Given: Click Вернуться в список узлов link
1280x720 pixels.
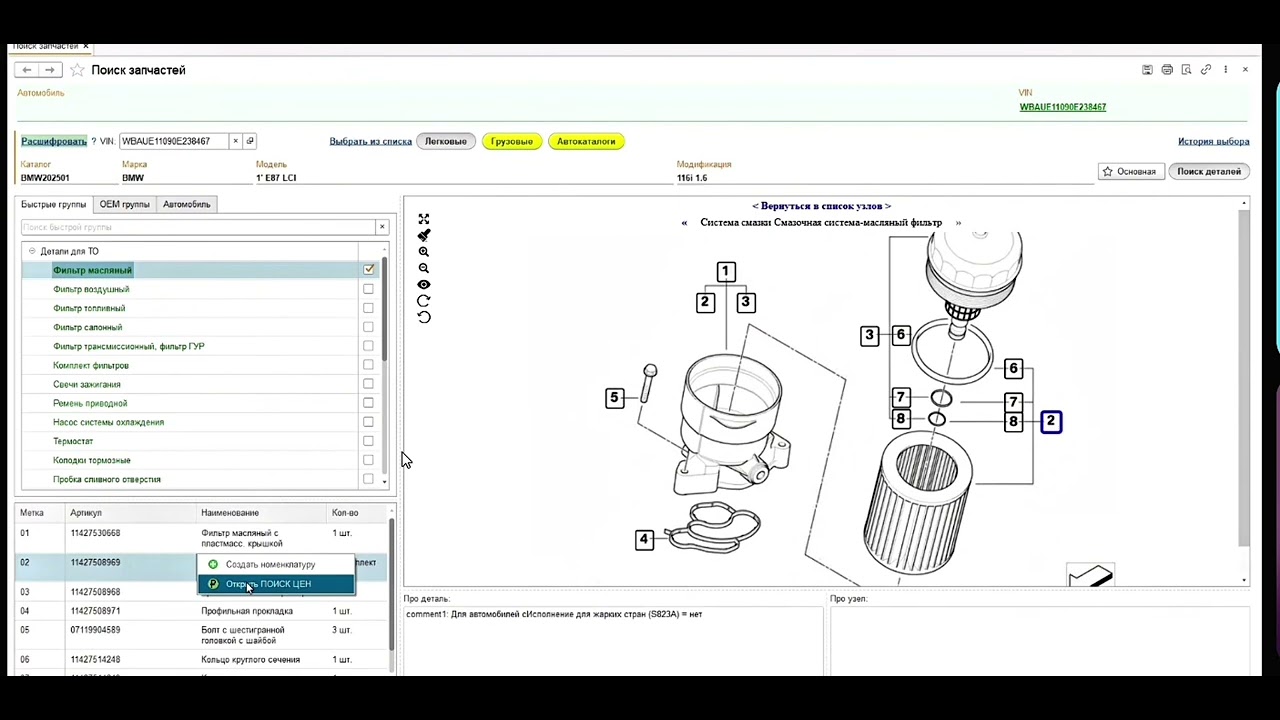Looking at the screenshot, I should point(821,206).
